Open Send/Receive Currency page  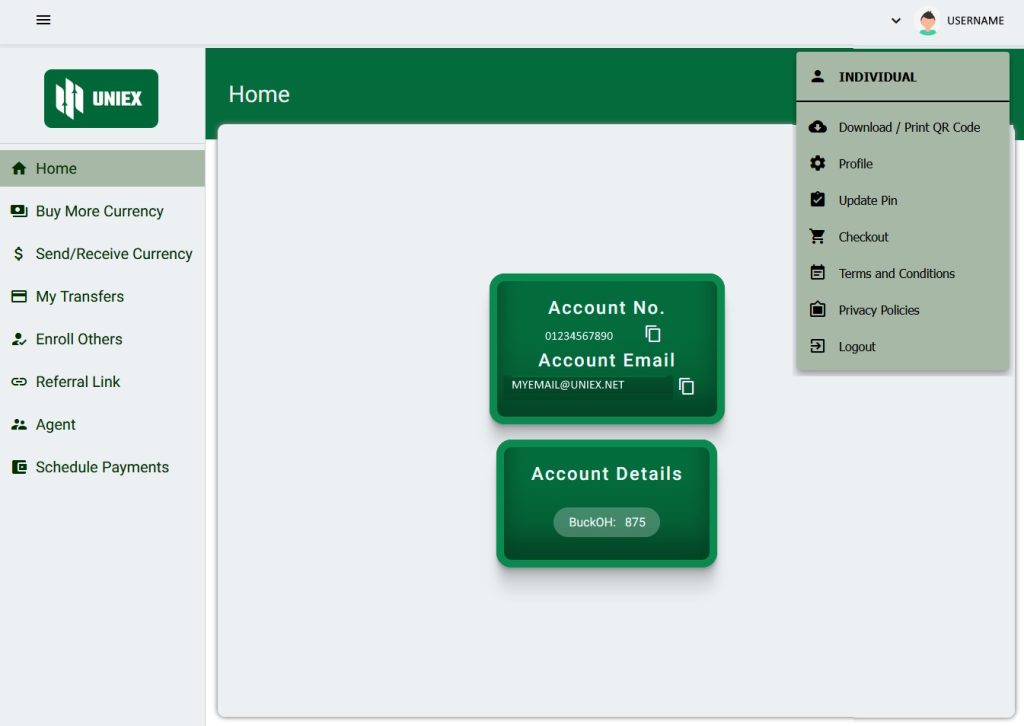(113, 254)
